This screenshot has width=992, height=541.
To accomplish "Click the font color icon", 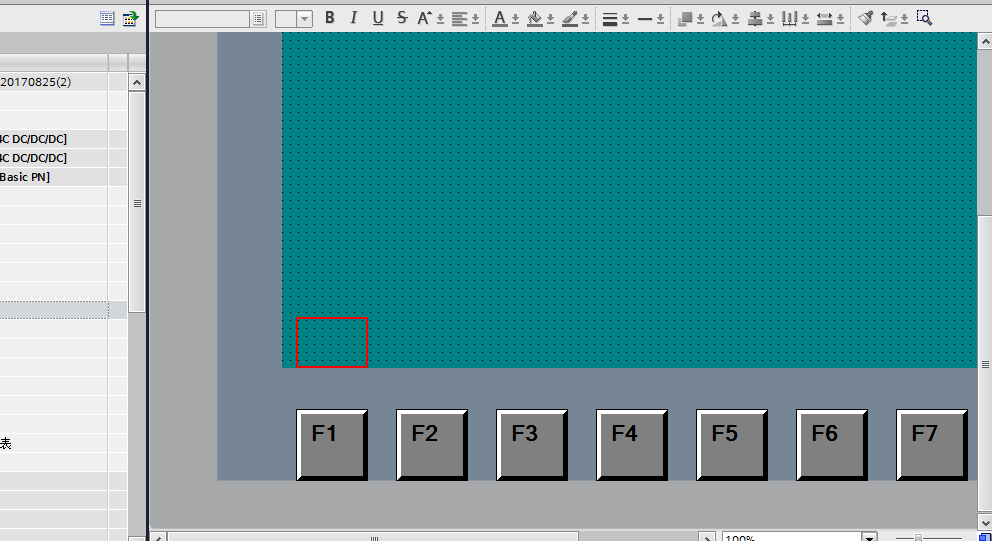I will point(500,18).
